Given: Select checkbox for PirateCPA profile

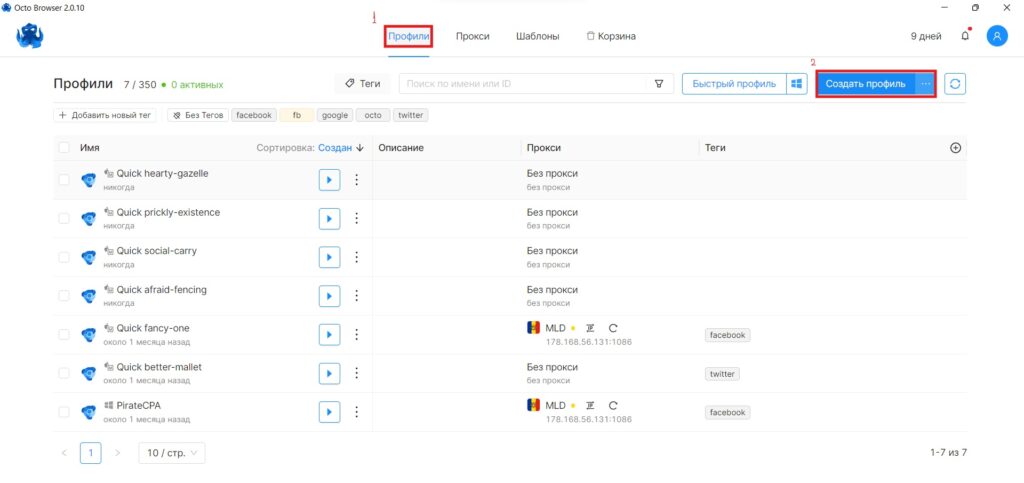Looking at the screenshot, I should [x=64, y=412].
